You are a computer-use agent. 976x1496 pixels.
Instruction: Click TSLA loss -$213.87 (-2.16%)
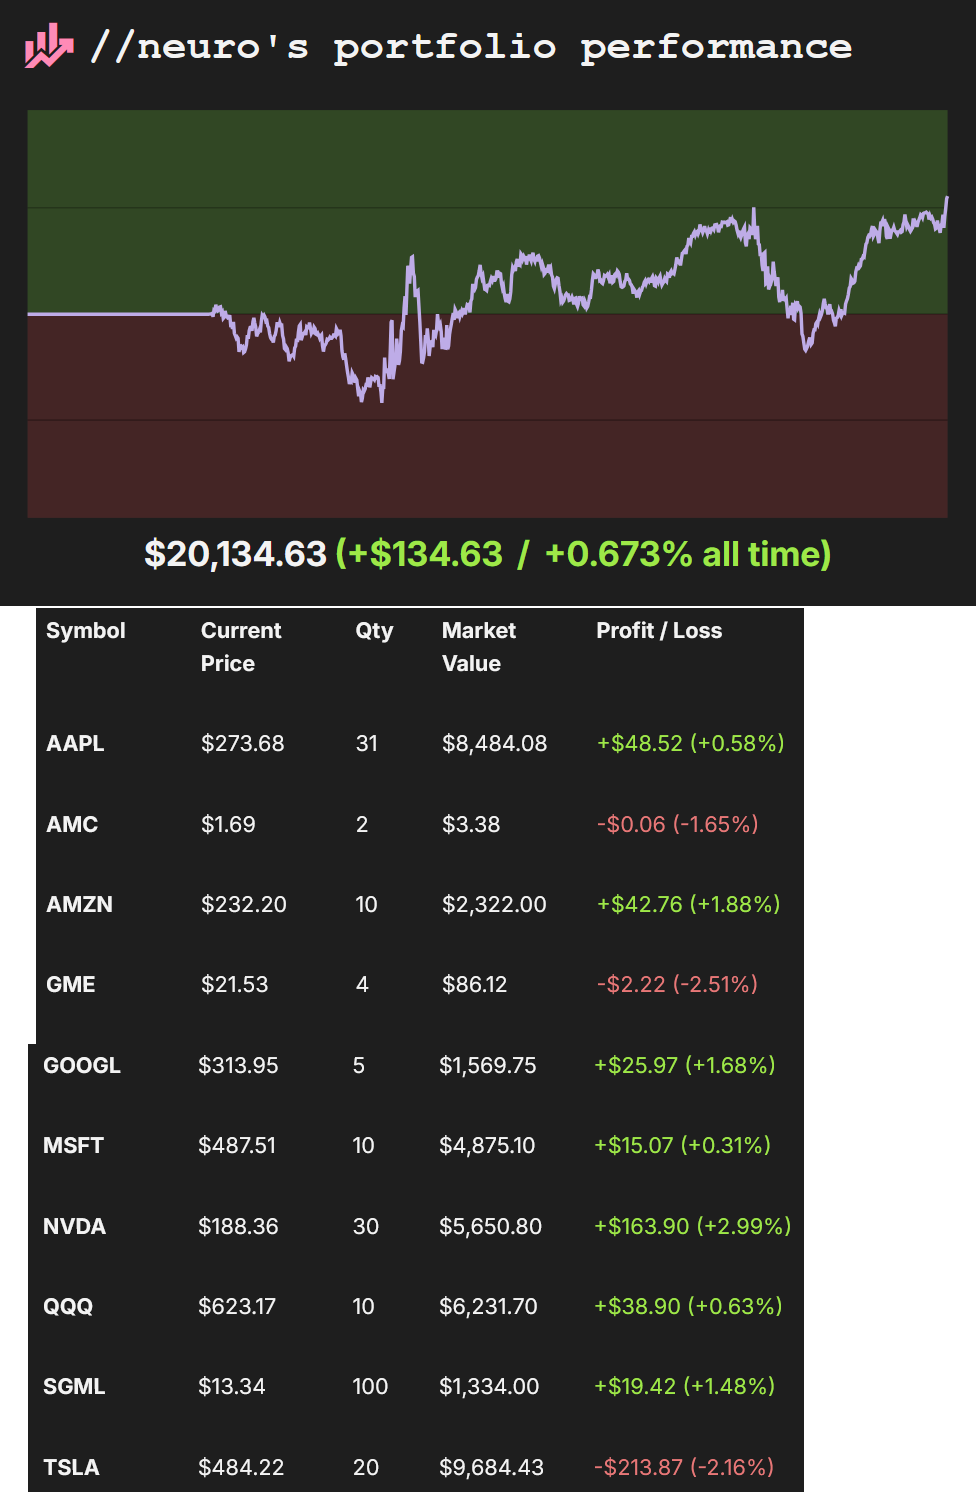pyautogui.click(x=684, y=1468)
